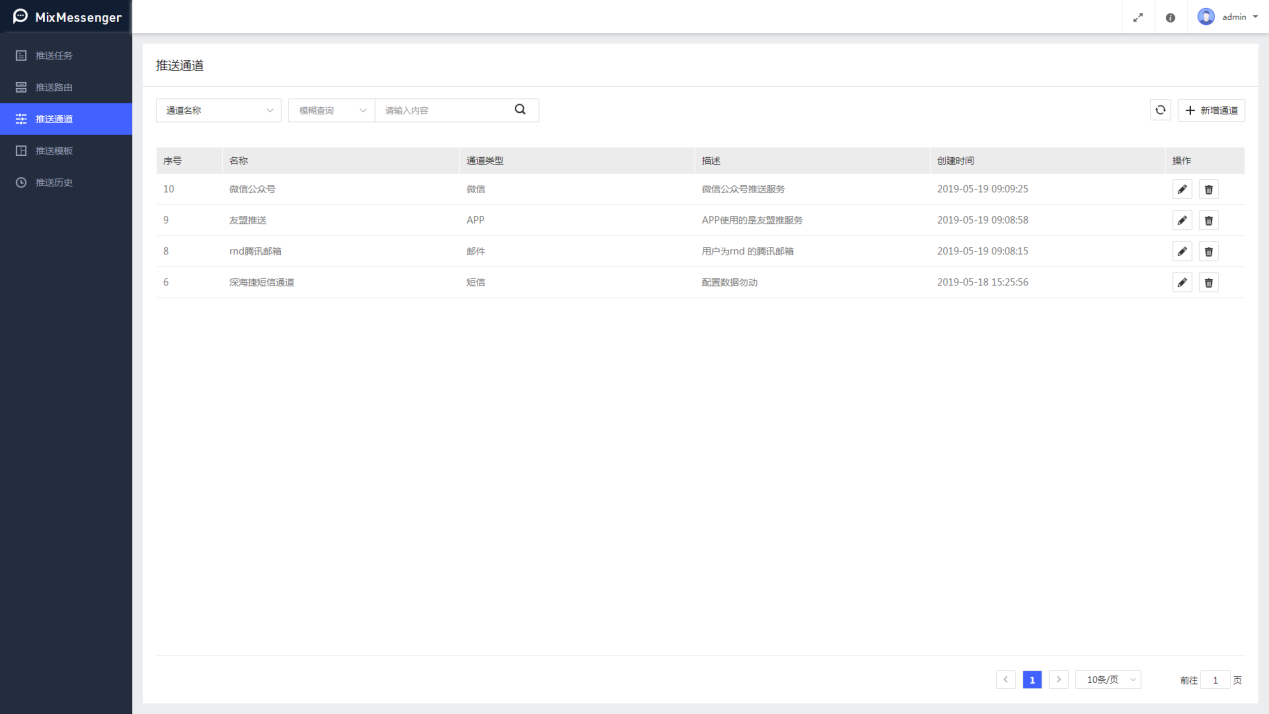Viewport: 1269px width, 714px height.
Task: Go to 推送任务 in sidebar
Action: 54,55
